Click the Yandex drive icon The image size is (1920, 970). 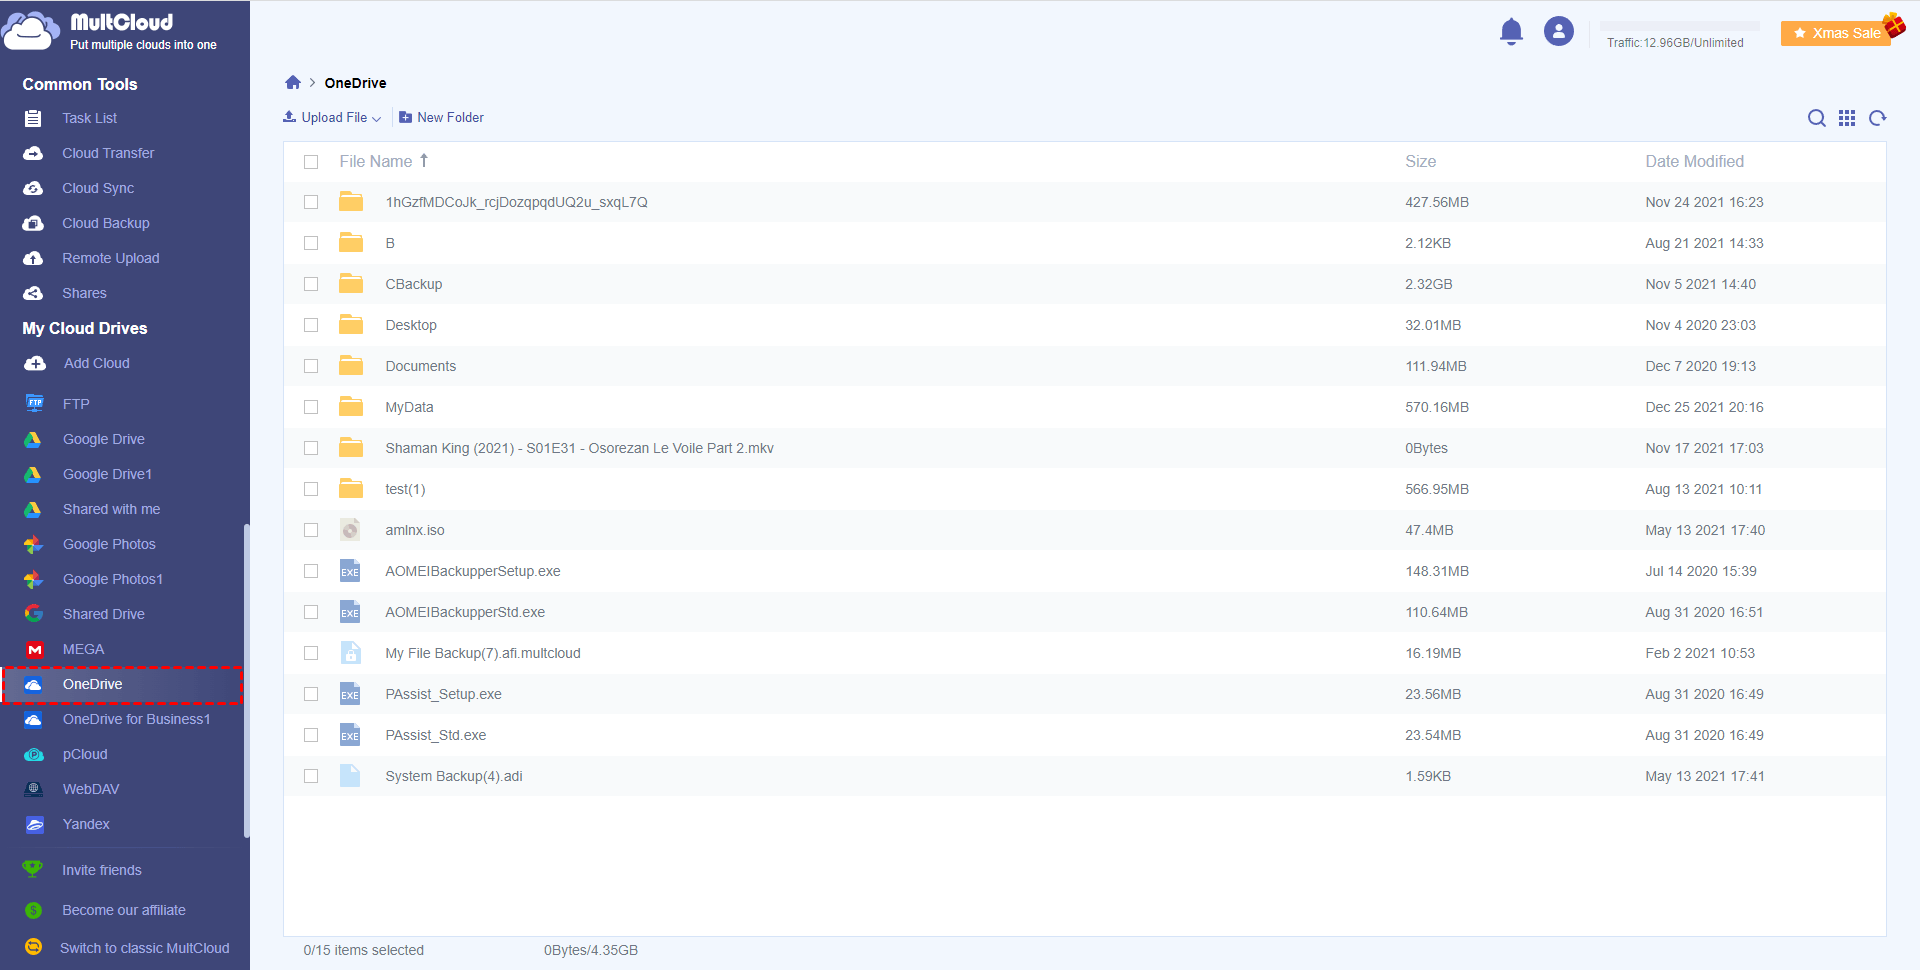tap(35, 824)
